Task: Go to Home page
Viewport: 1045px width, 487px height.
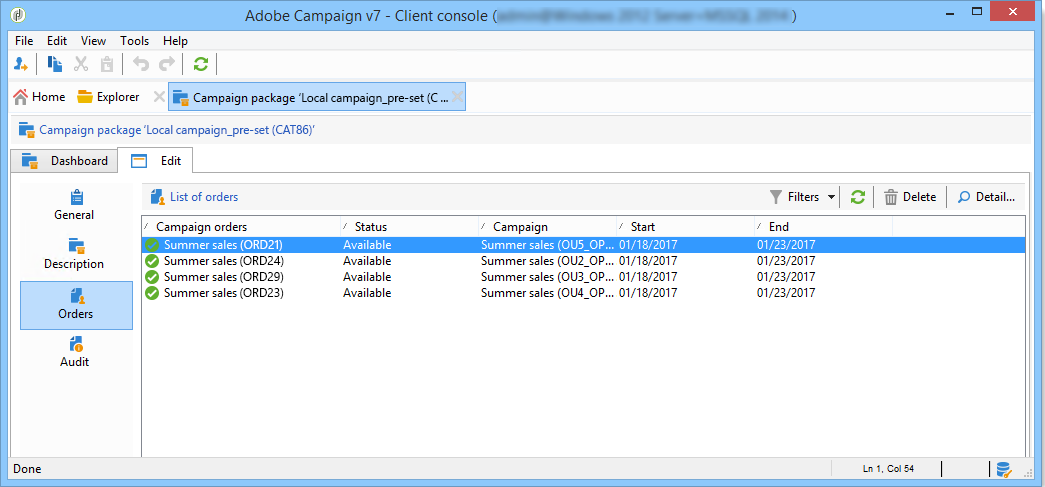Action: [x=39, y=97]
